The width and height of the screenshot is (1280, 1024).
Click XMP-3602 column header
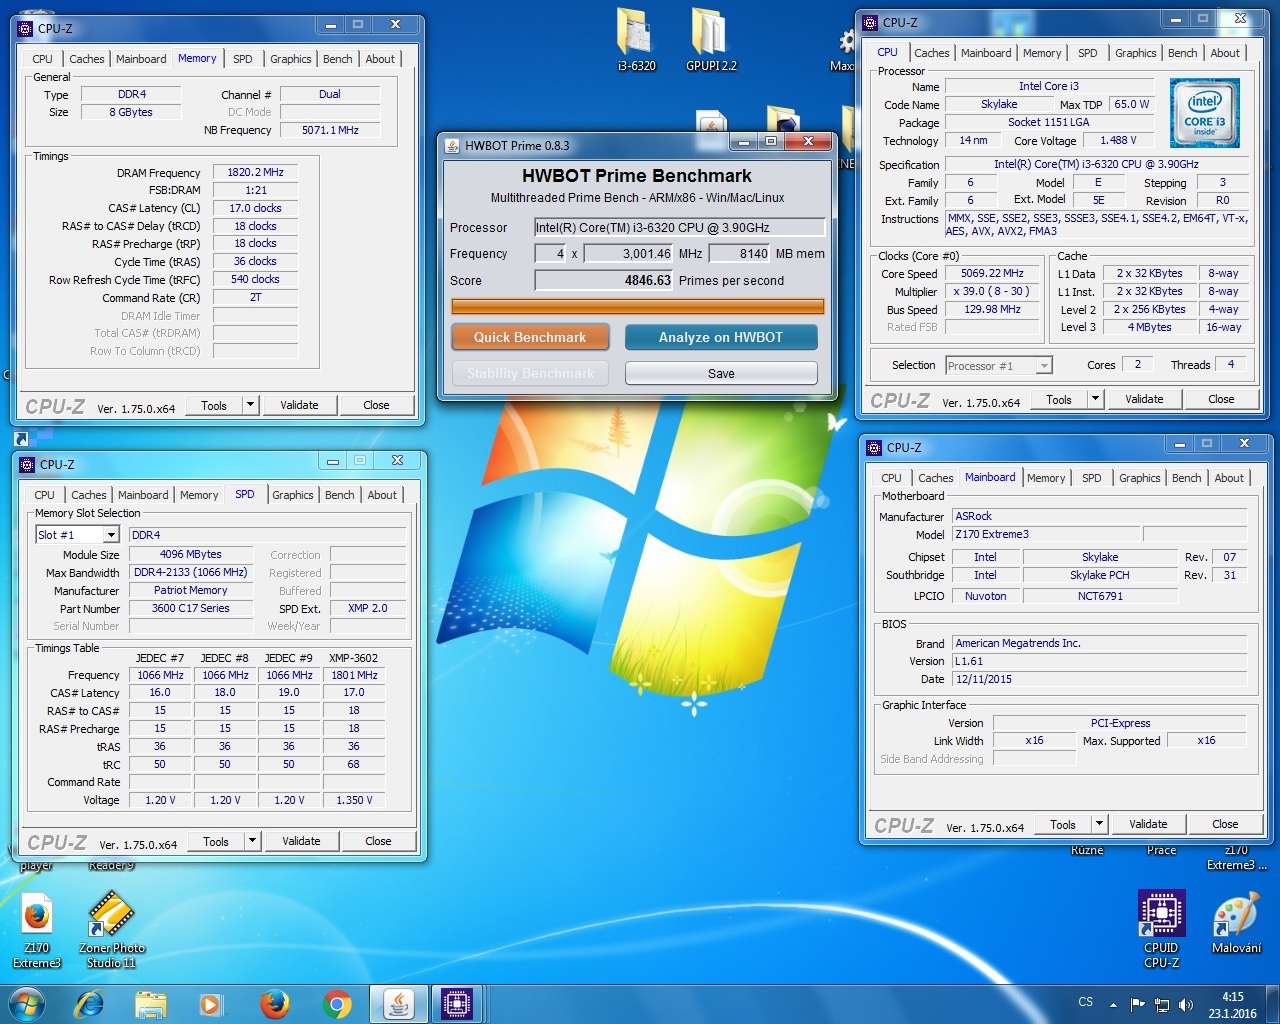tap(353, 658)
